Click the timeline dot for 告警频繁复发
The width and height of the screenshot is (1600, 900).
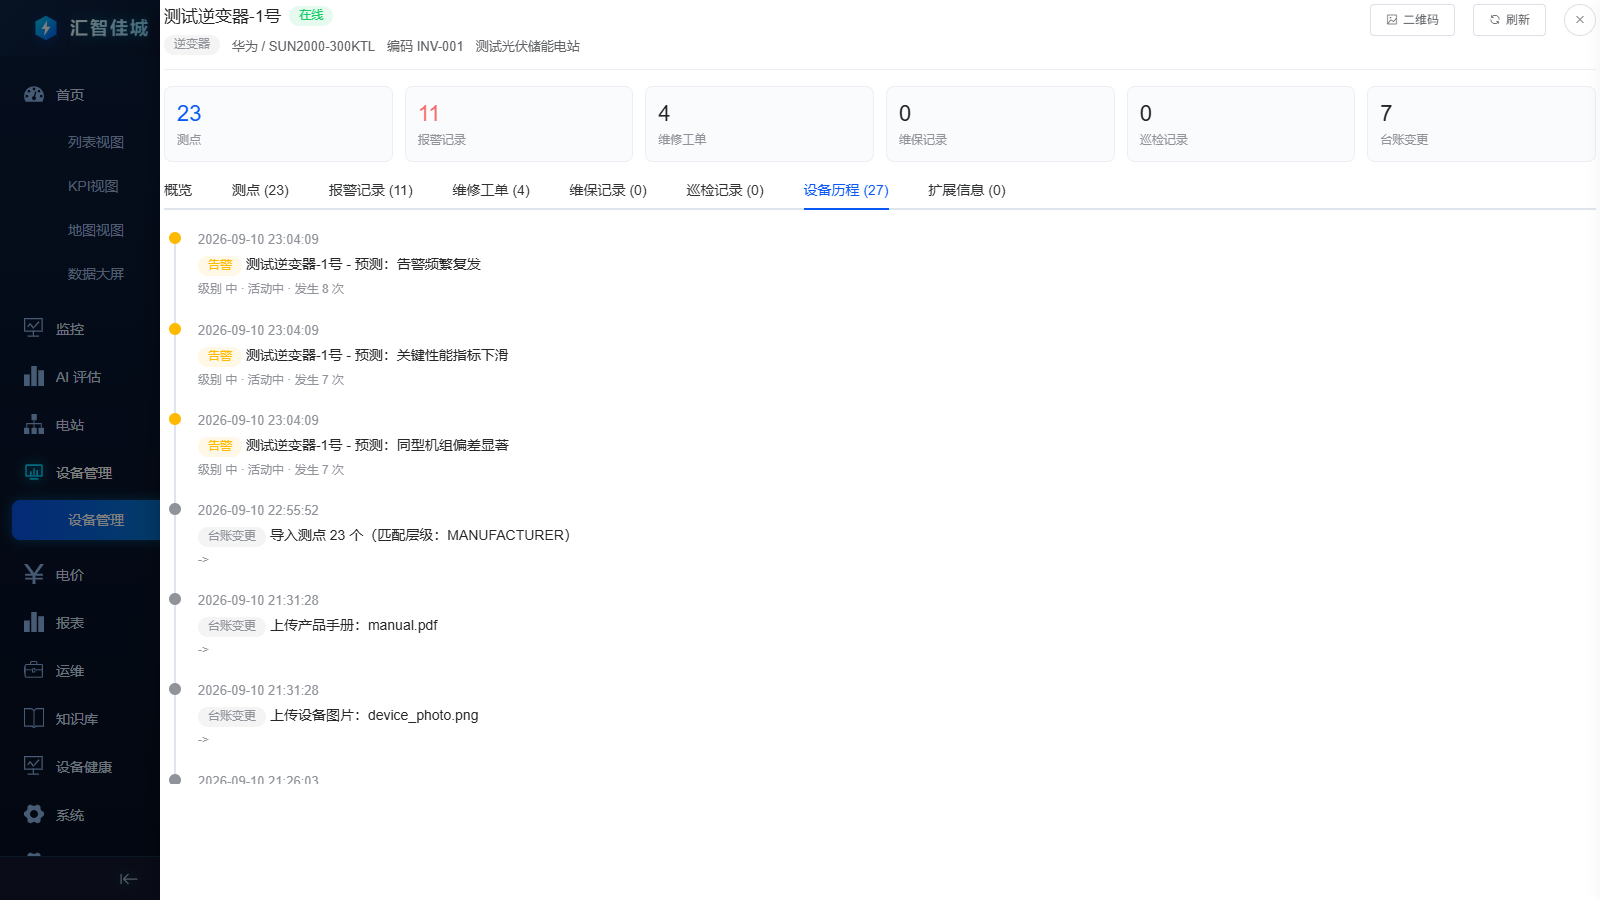point(175,238)
